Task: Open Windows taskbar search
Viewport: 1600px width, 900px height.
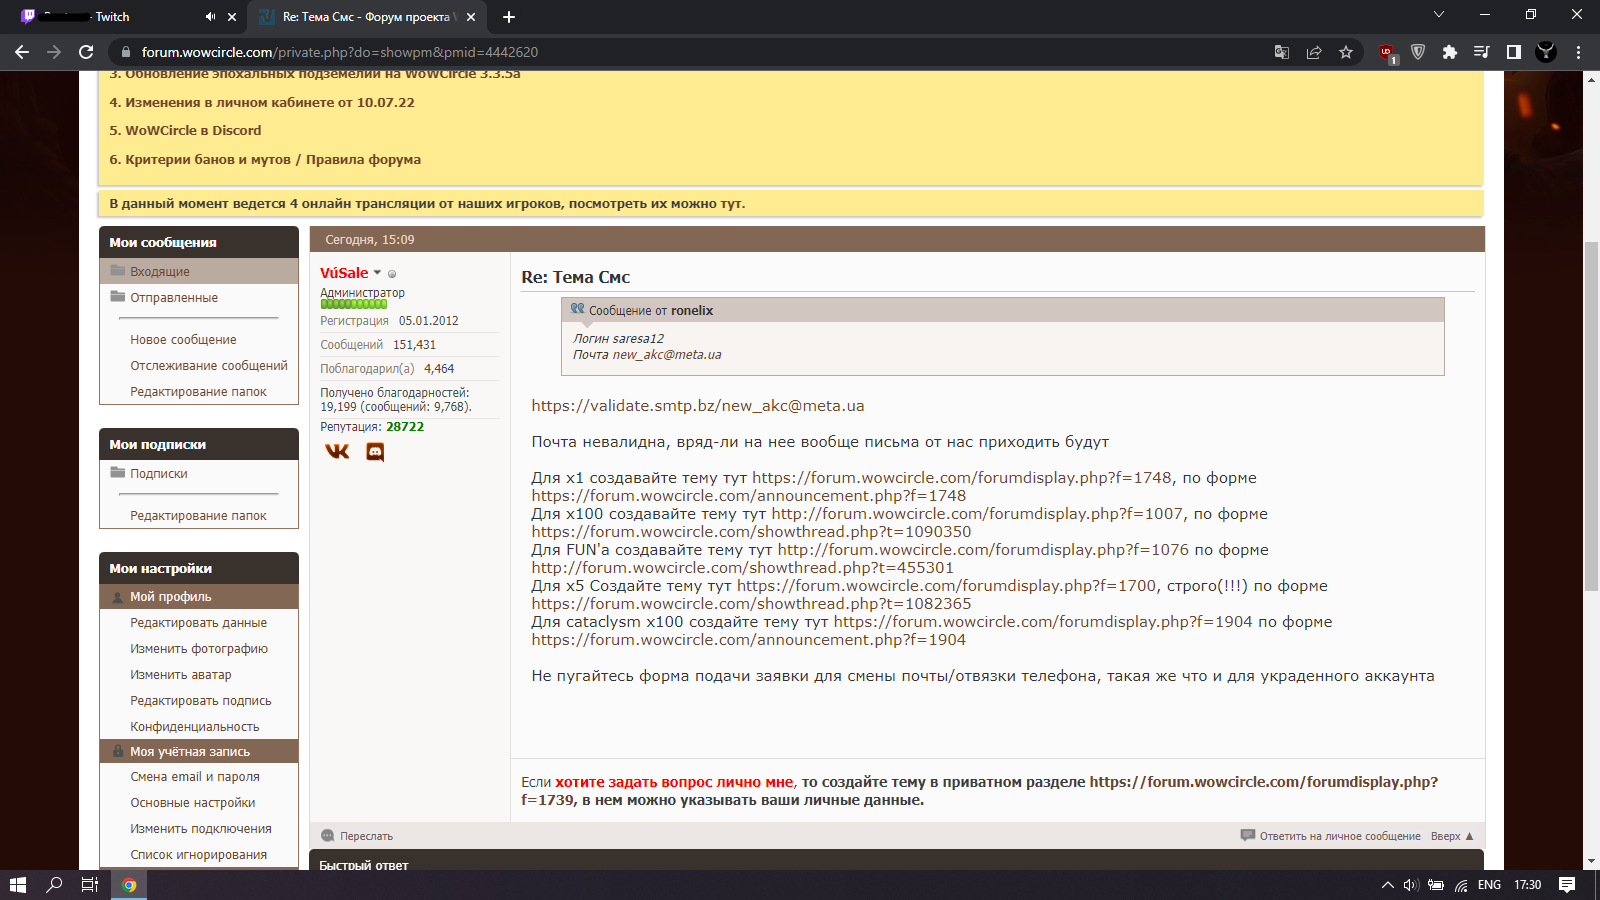Action: [x=54, y=885]
